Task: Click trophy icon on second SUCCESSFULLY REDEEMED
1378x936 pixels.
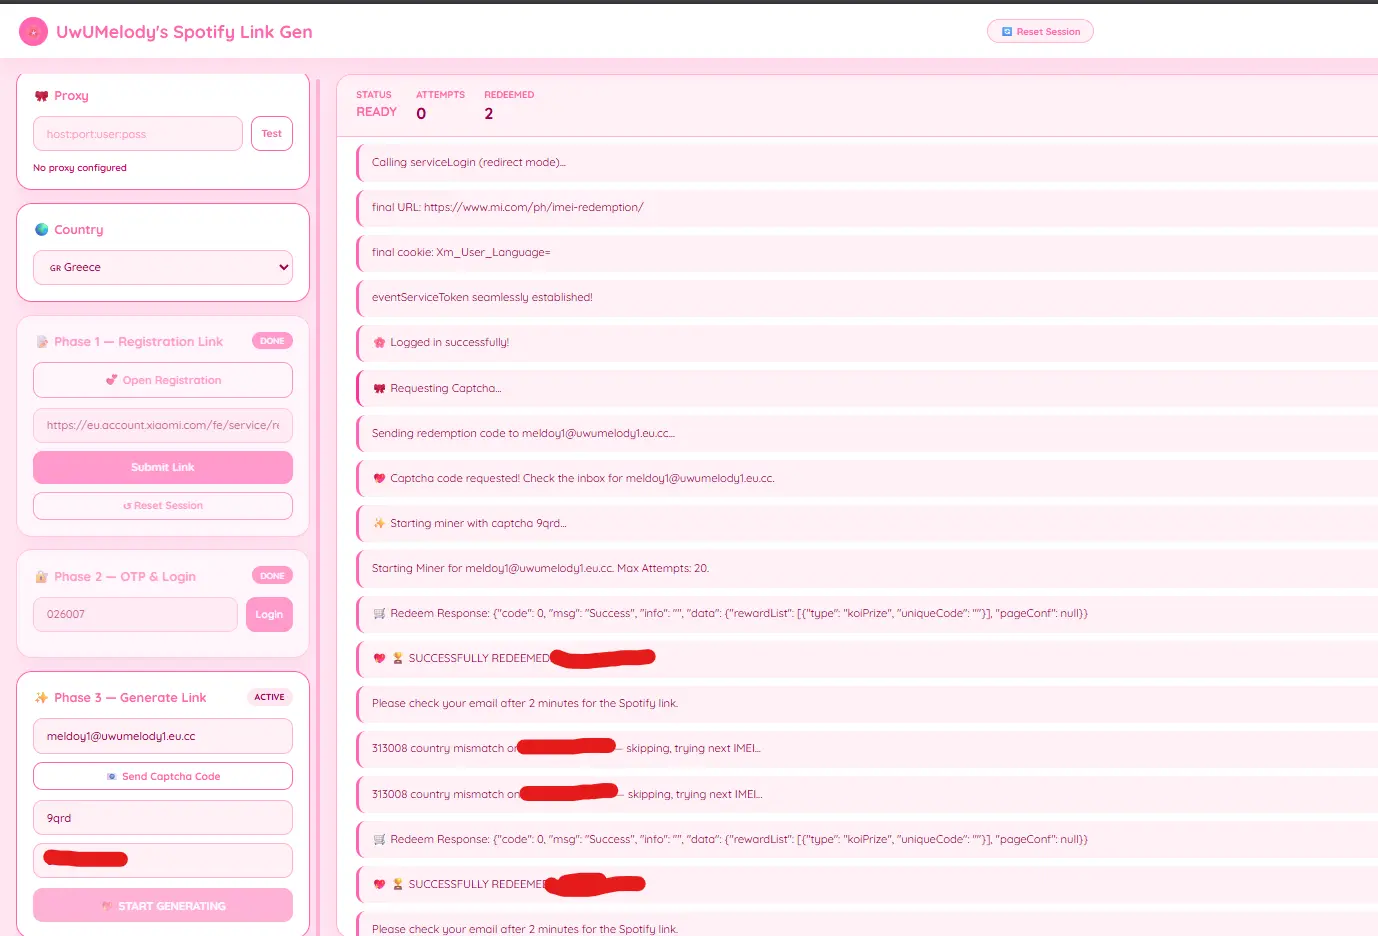Action: (398, 884)
